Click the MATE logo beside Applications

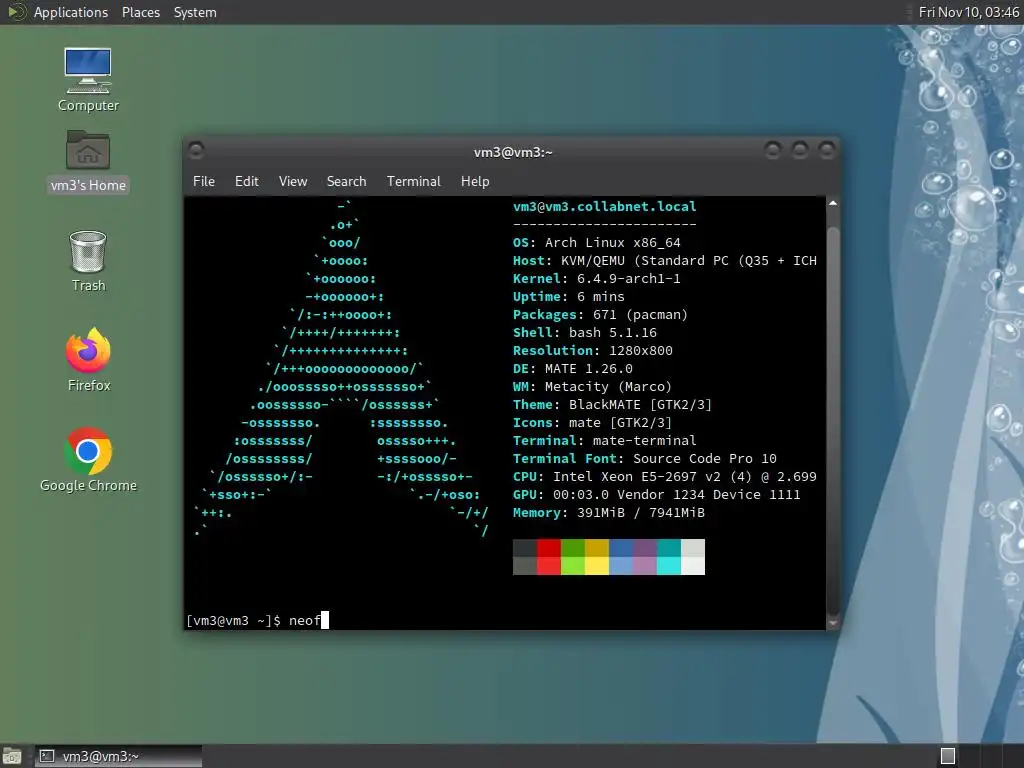pos(16,12)
